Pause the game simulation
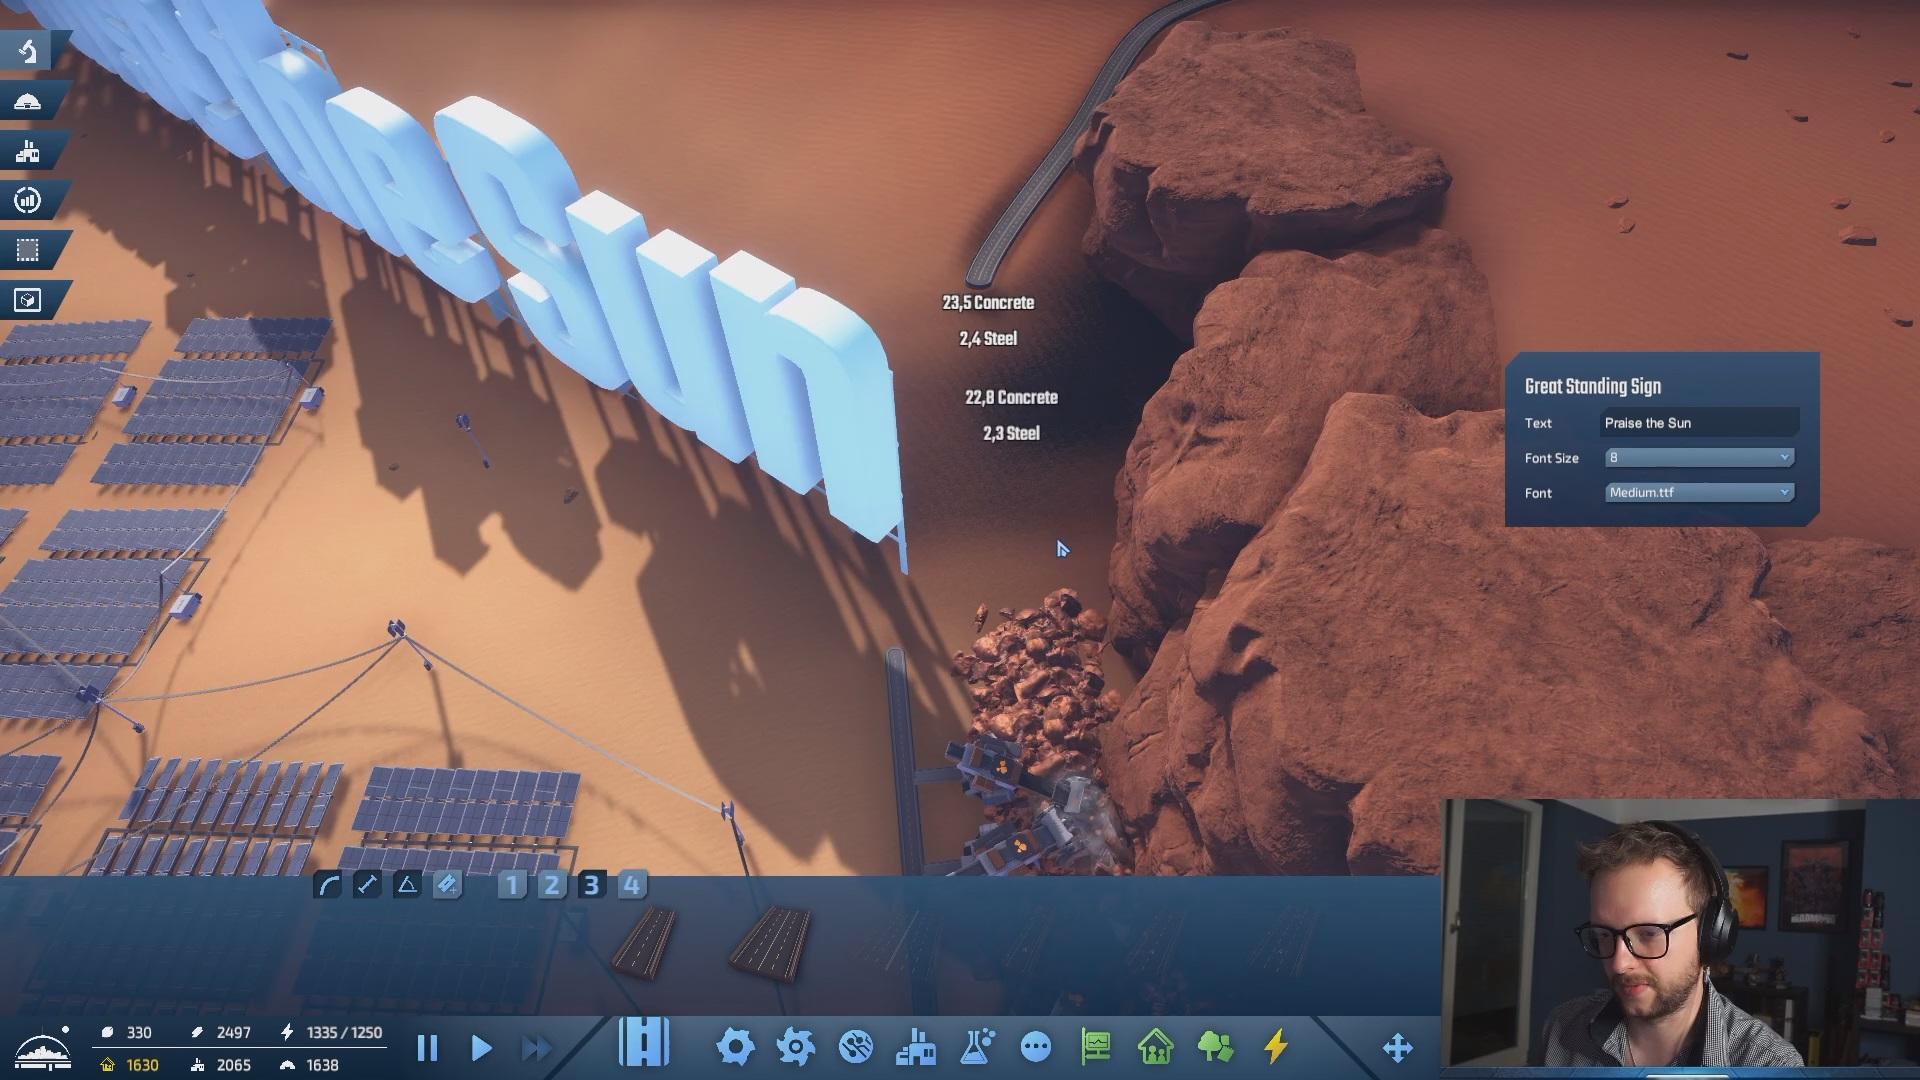 [x=427, y=1048]
